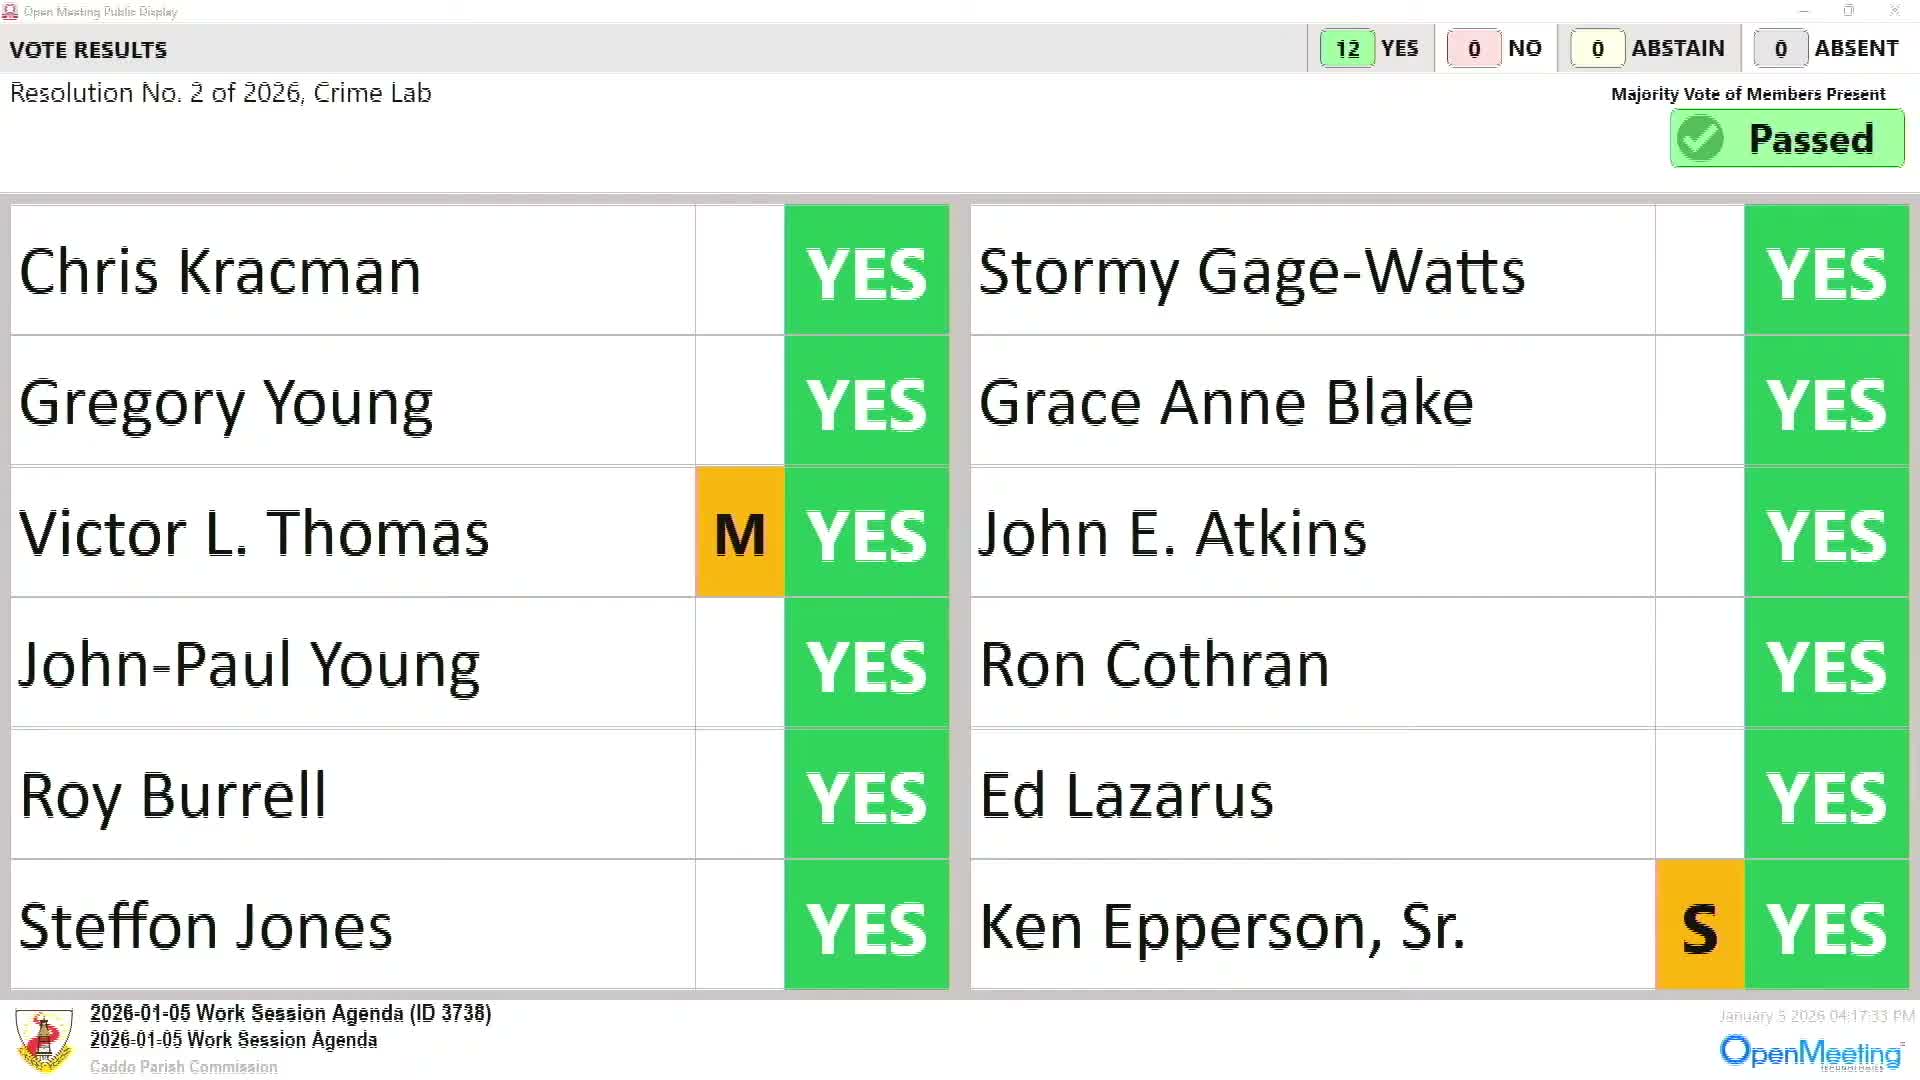Click the Work Session Agenda ID 3738 text
The height and width of the screenshot is (1080, 1920).
[290, 1013]
